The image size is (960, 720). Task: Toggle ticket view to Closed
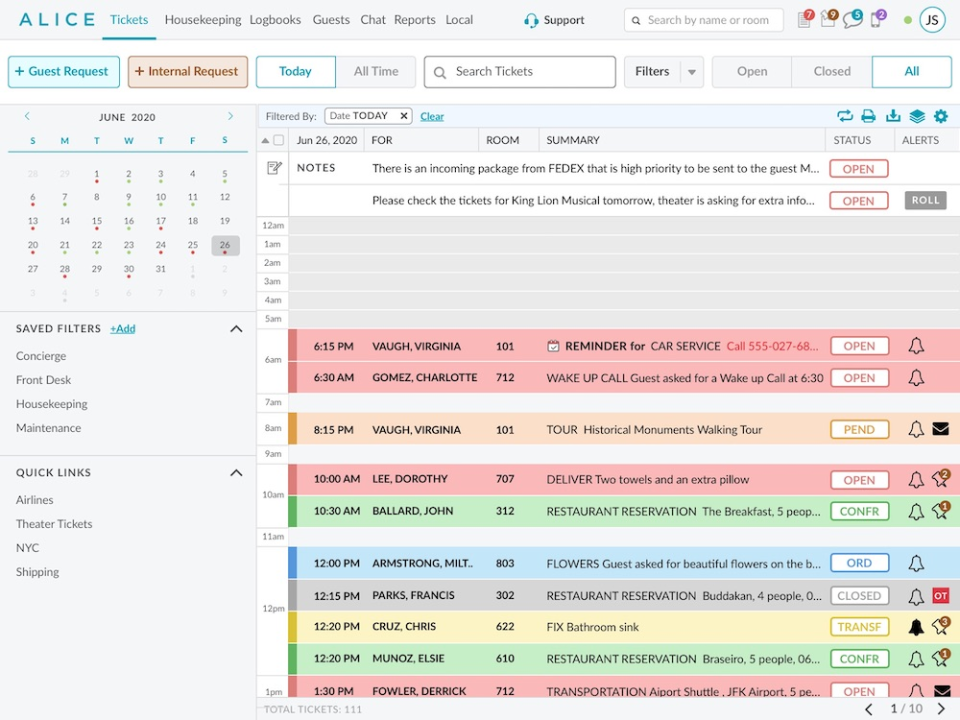point(831,72)
